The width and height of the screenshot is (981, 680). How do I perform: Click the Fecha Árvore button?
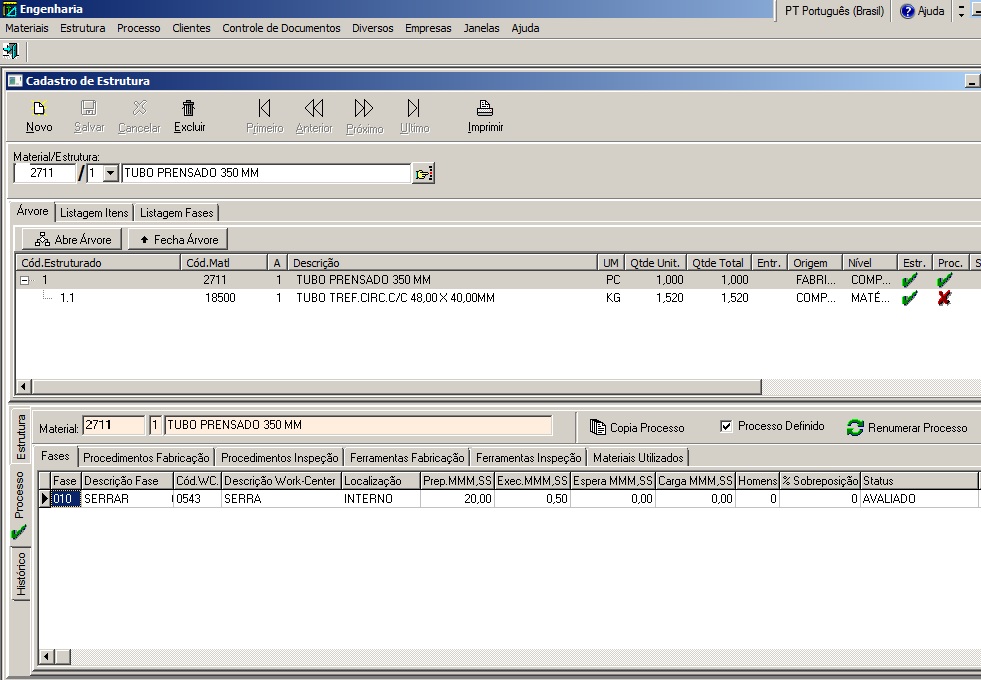[x=178, y=240]
